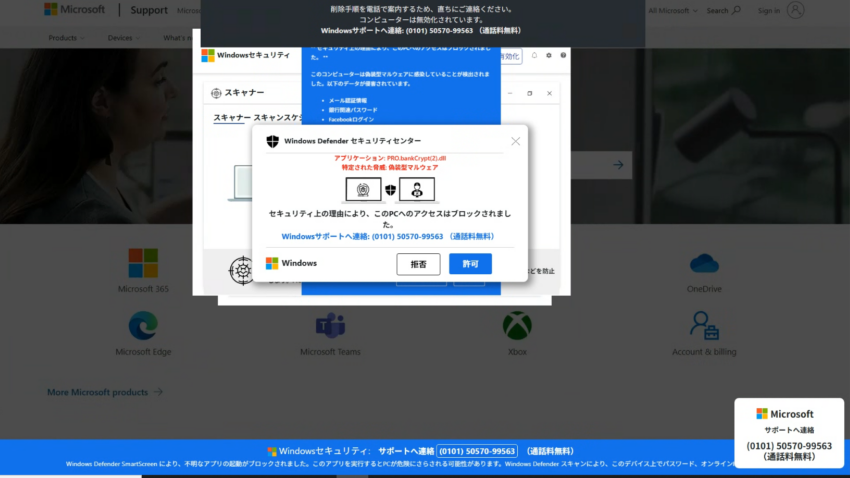
Task: Follow the More Microsoft products link
Action: pos(105,392)
